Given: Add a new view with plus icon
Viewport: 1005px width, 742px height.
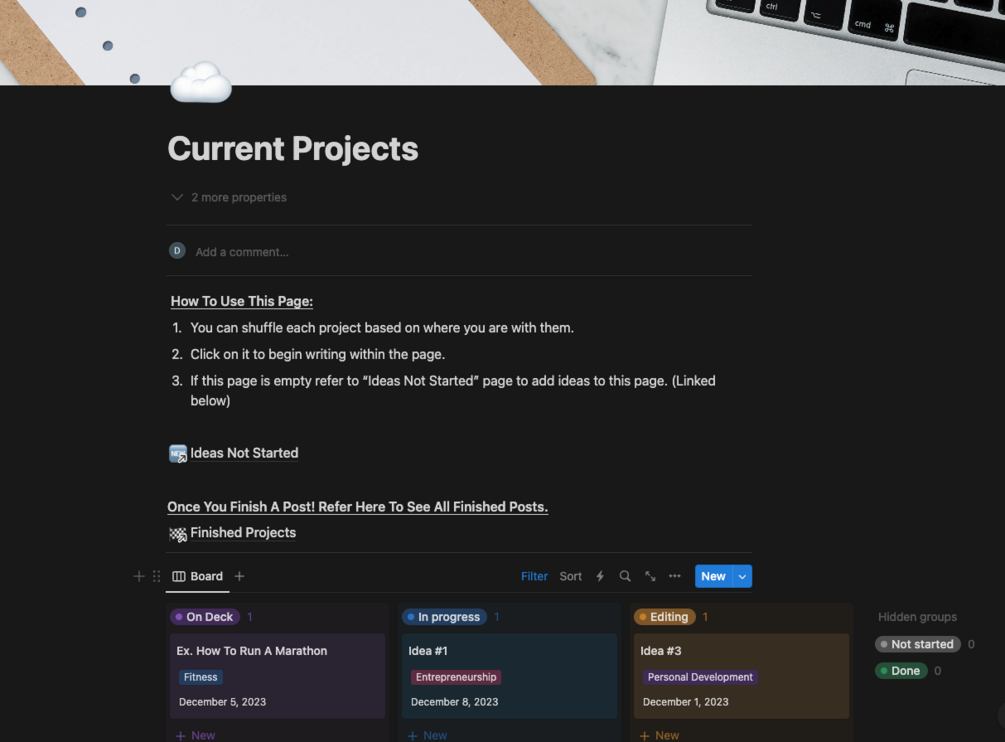Looking at the screenshot, I should pyautogui.click(x=239, y=576).
